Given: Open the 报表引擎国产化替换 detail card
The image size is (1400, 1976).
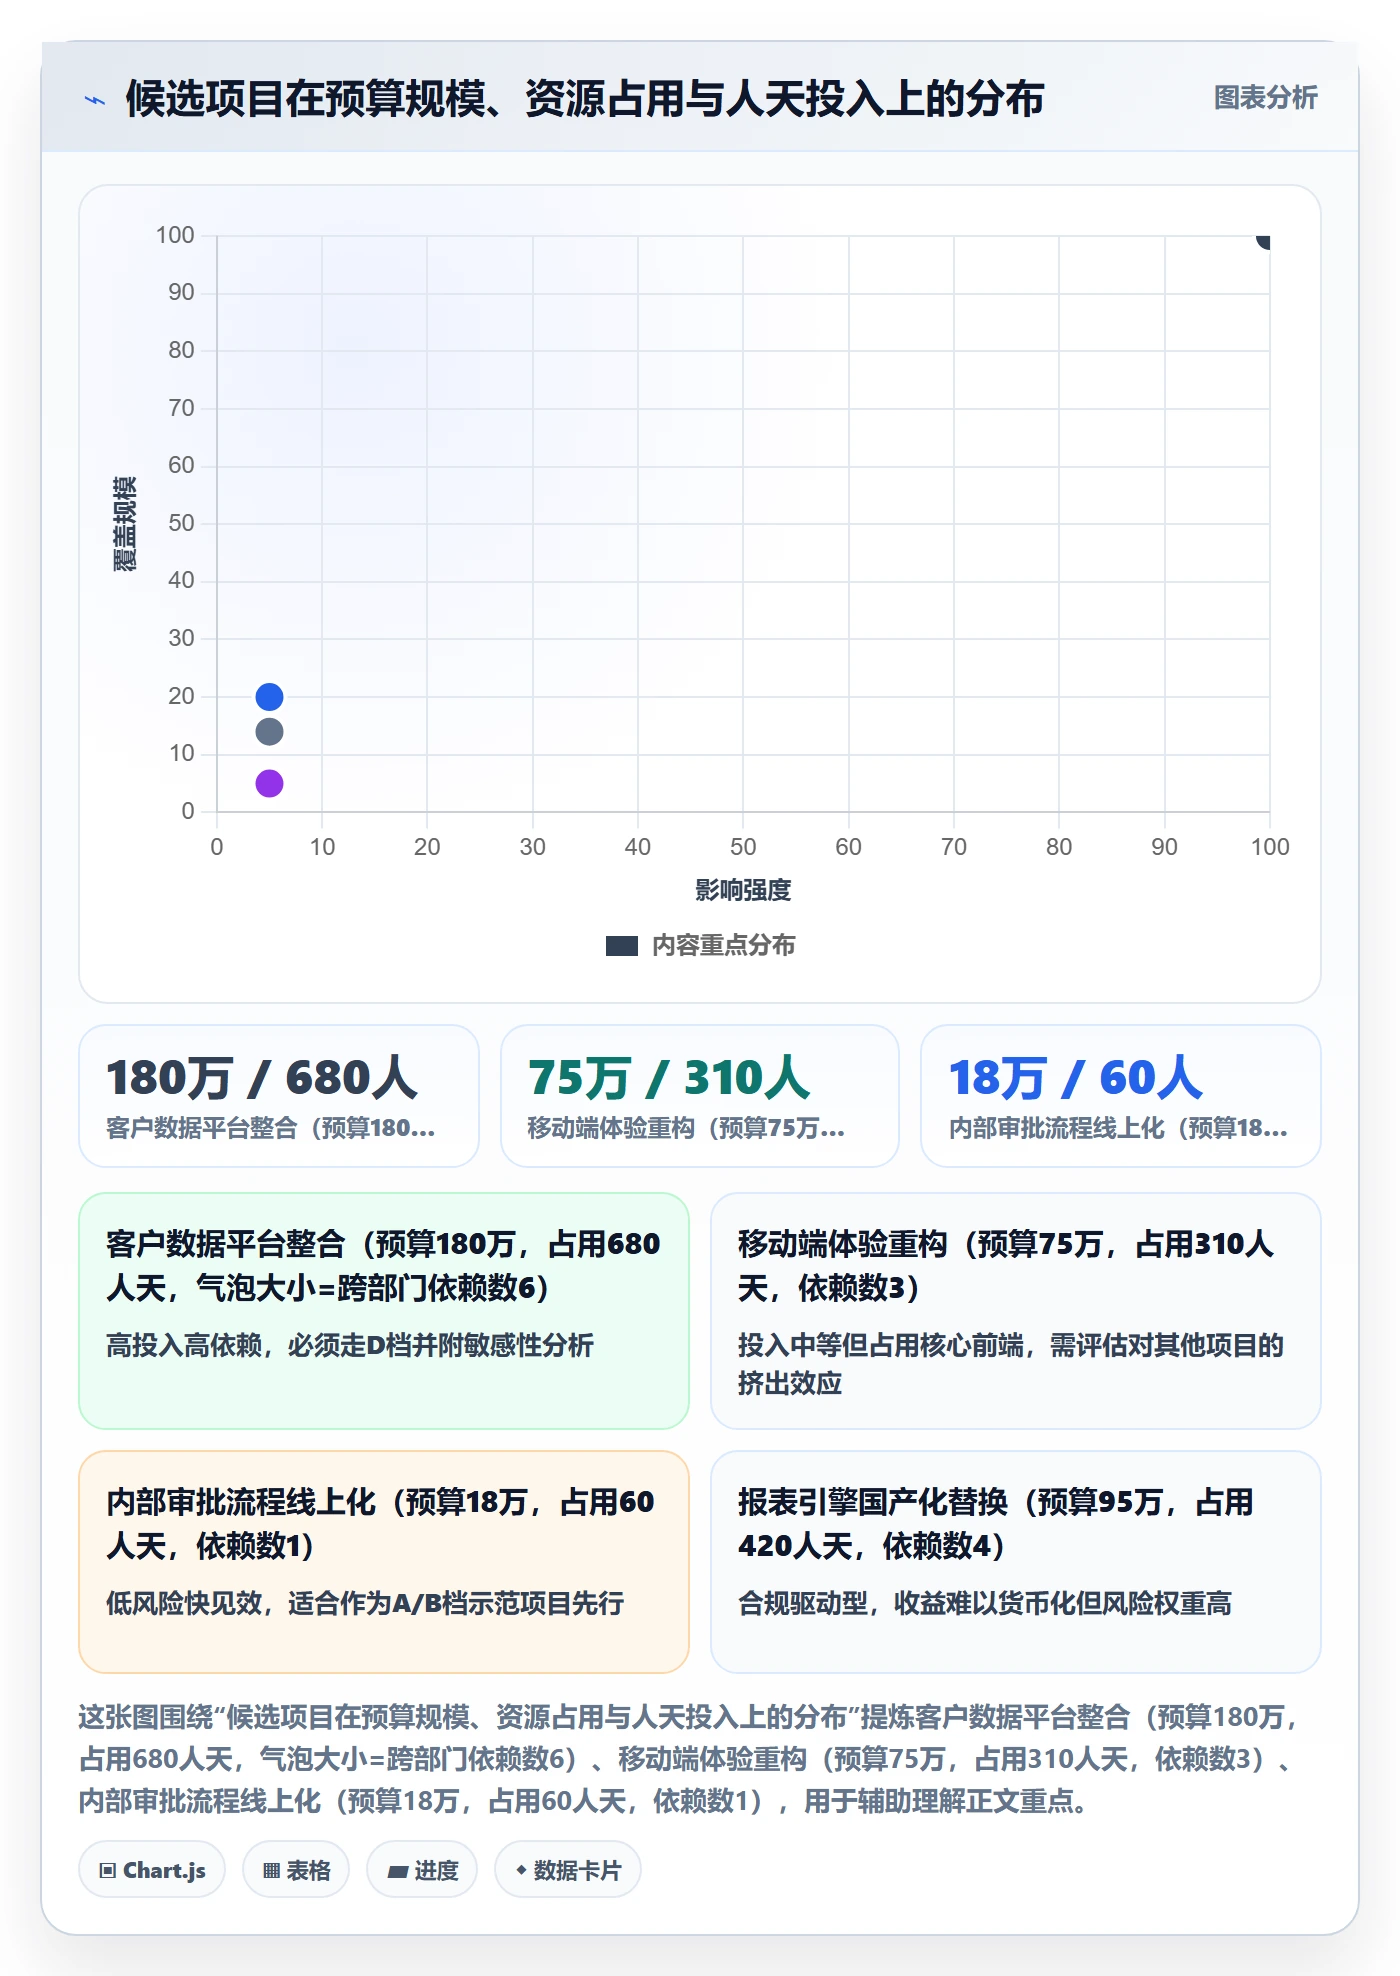Looking at the screenshot, I should point(1016,1562).
